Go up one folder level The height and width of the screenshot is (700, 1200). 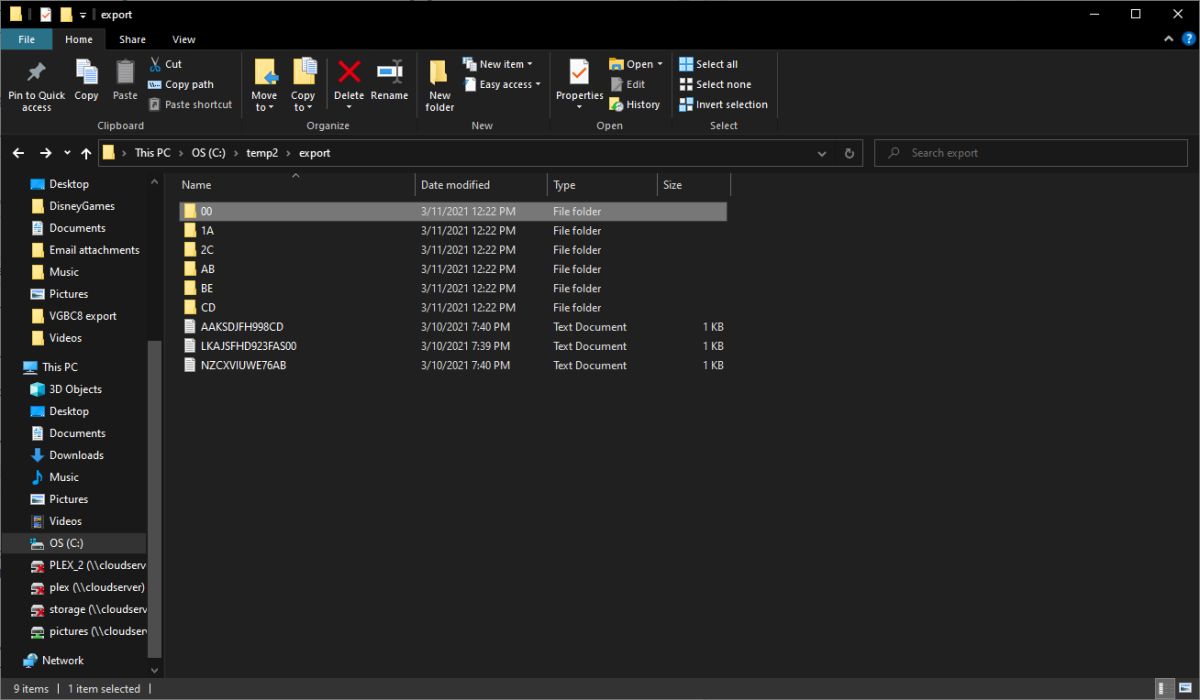coord(86,153)
